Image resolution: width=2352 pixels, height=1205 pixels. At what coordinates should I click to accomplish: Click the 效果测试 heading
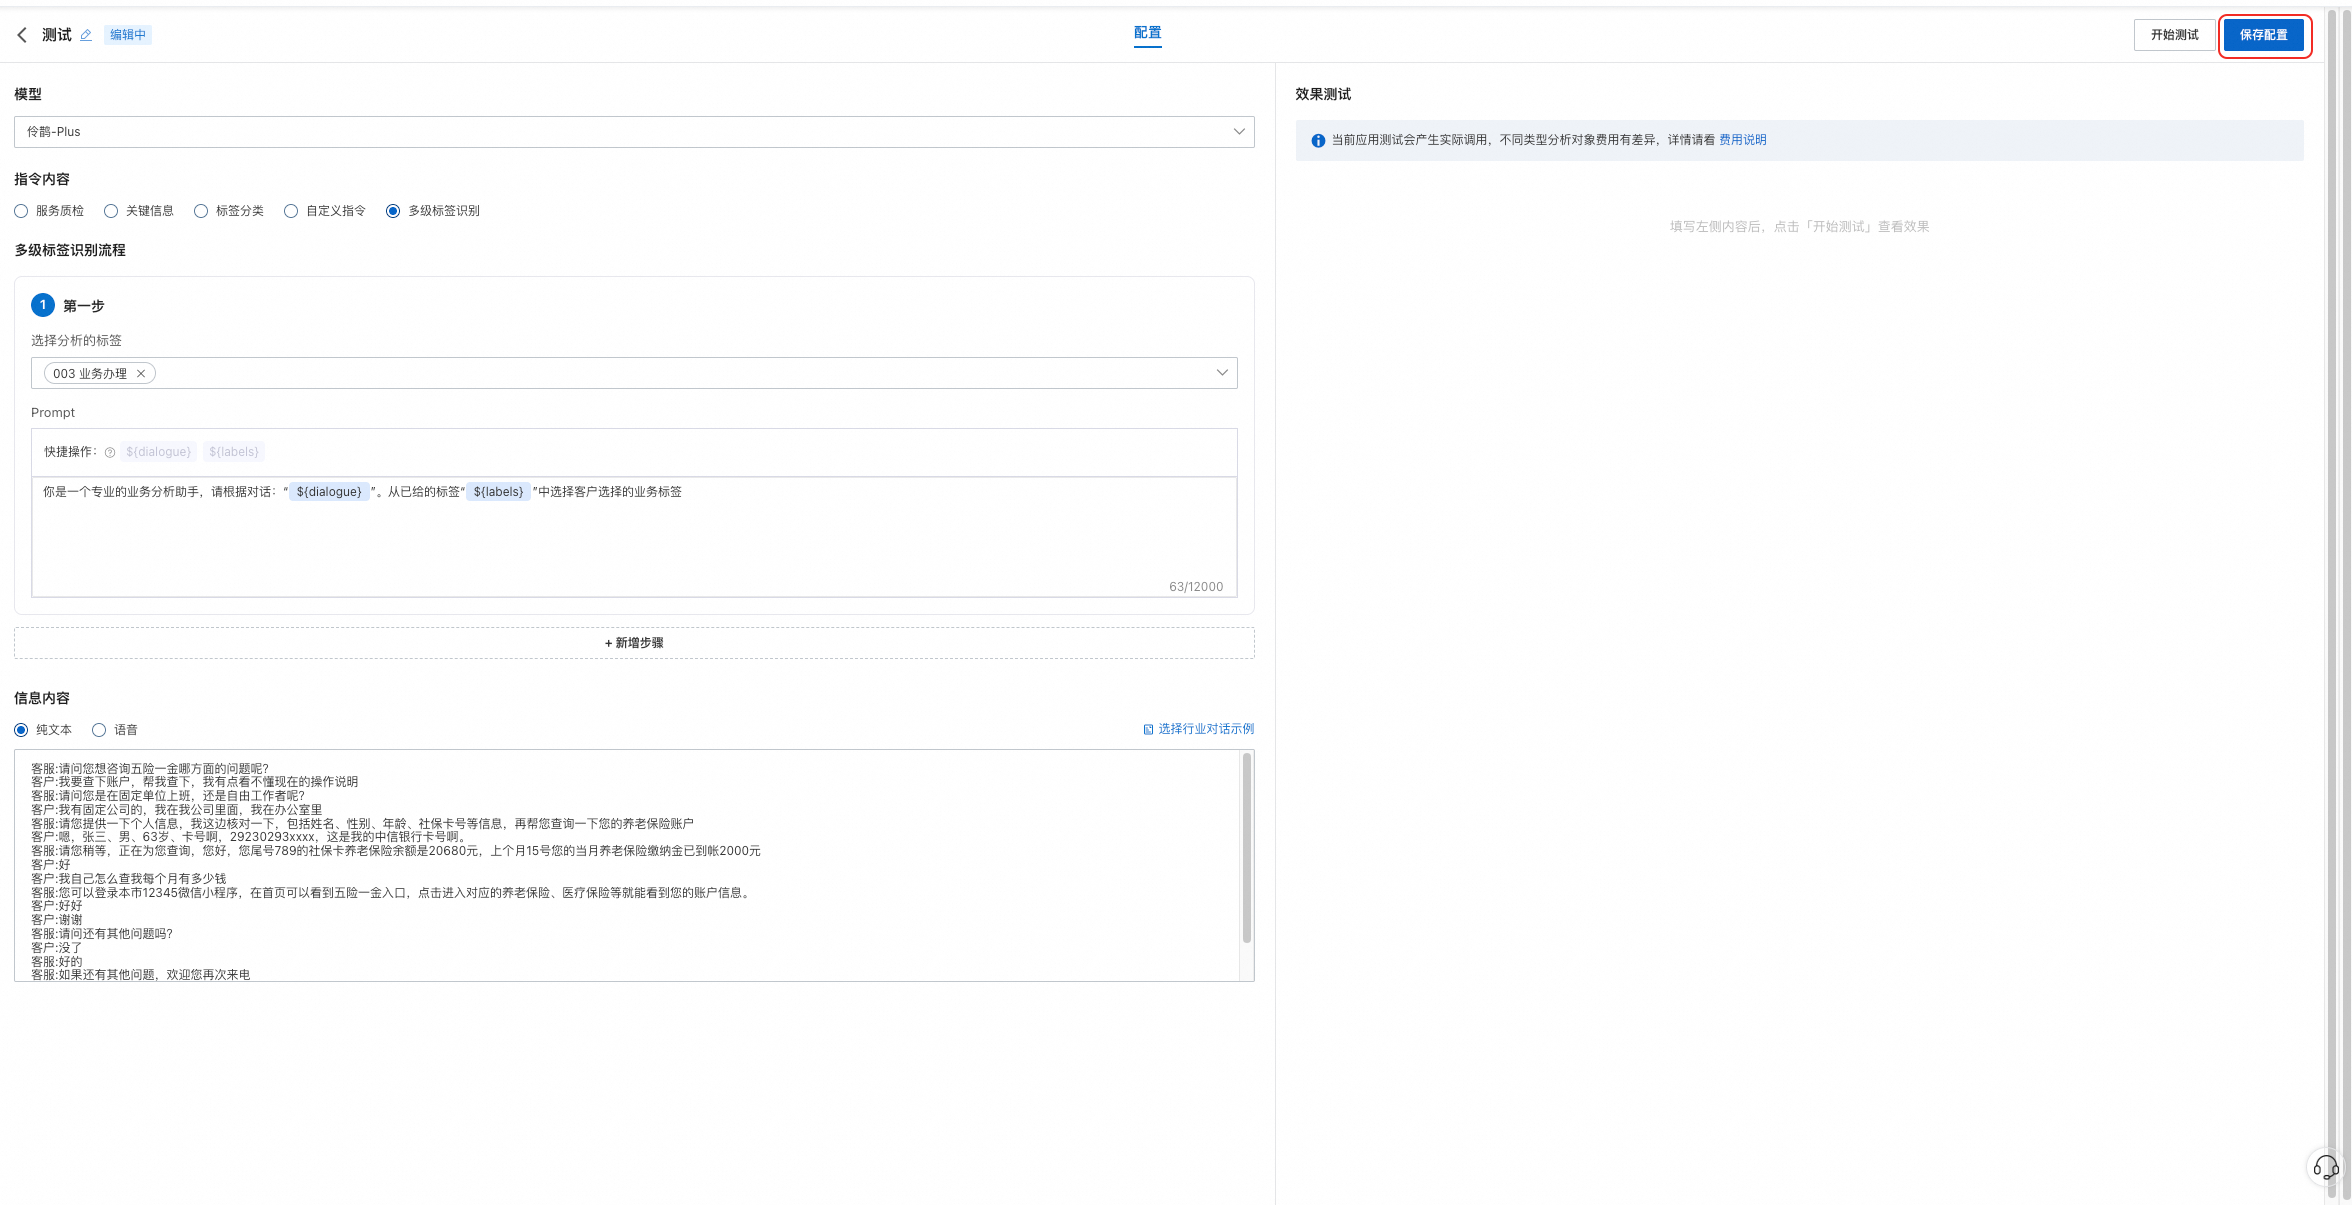[x=1323, y=94]
